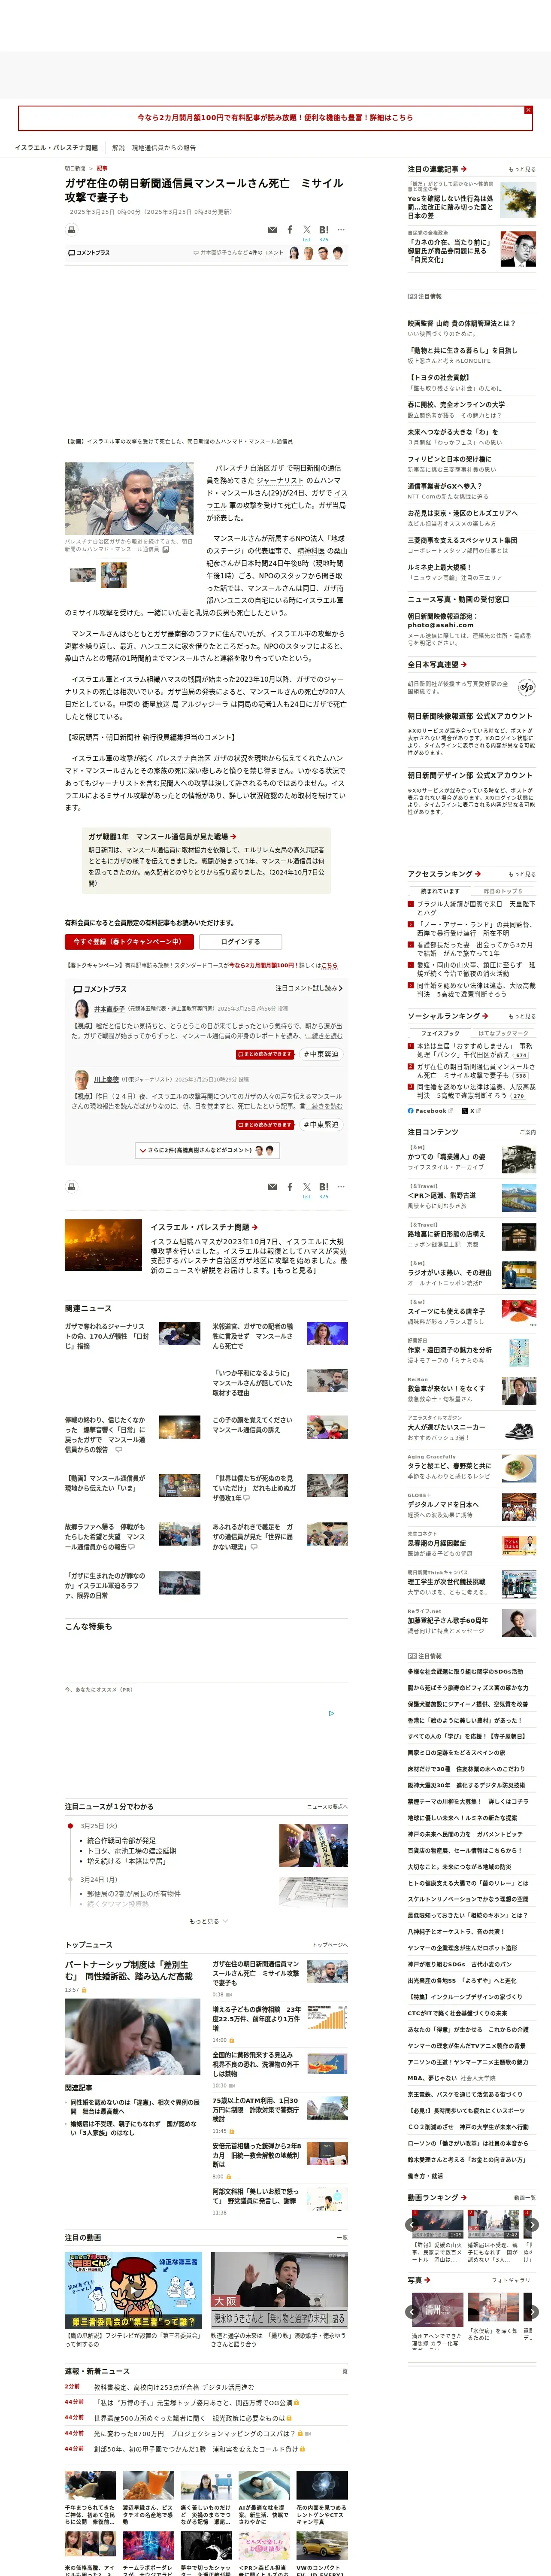Image resolution: width=551 pixels, height=2576 pixels.
Task: Bookmark with Hatena B! top icon
Action: click(x=324, y=230)
